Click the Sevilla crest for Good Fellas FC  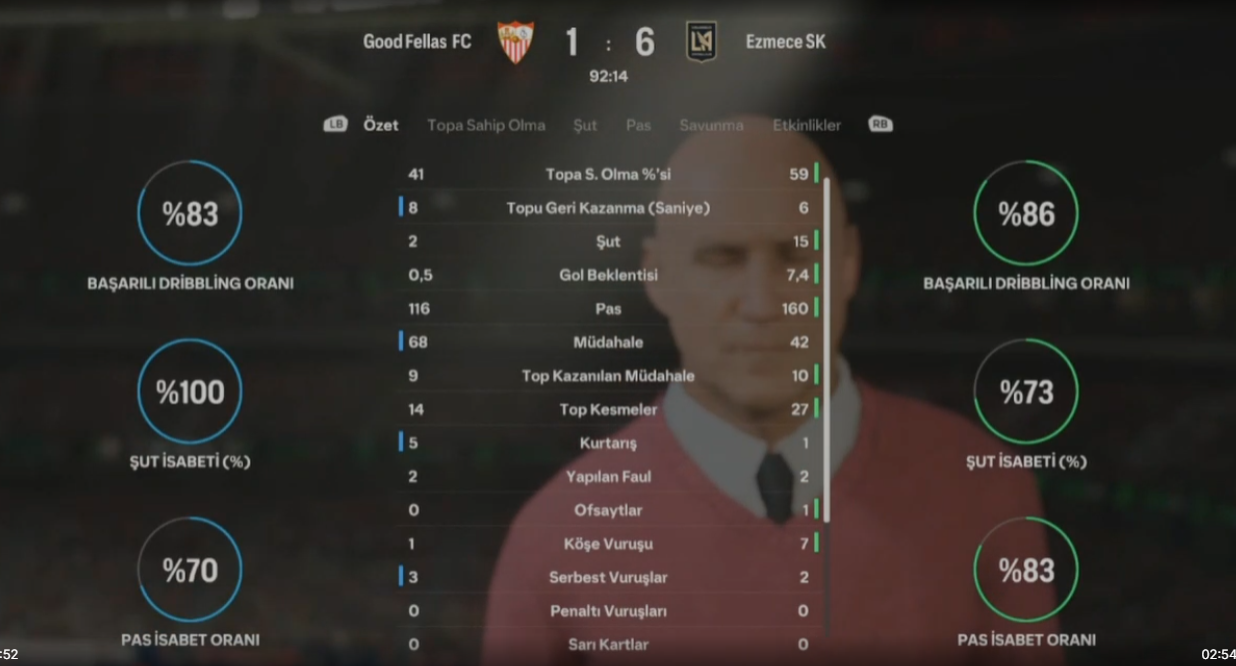click(x=516, y=43)
